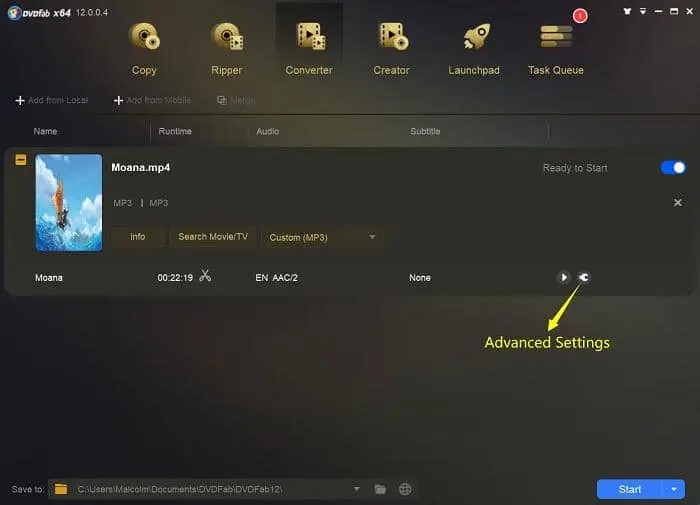Play preview of Moana title
Viewport: 700px width, 505px height.
click(564, 277)
